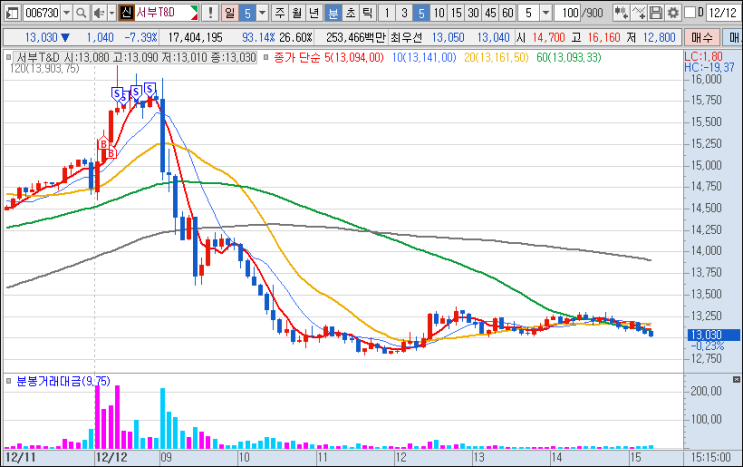Screen dimensions: 743x467
Task: Select the 60-minute interval button
Action: tap(507, 13)
